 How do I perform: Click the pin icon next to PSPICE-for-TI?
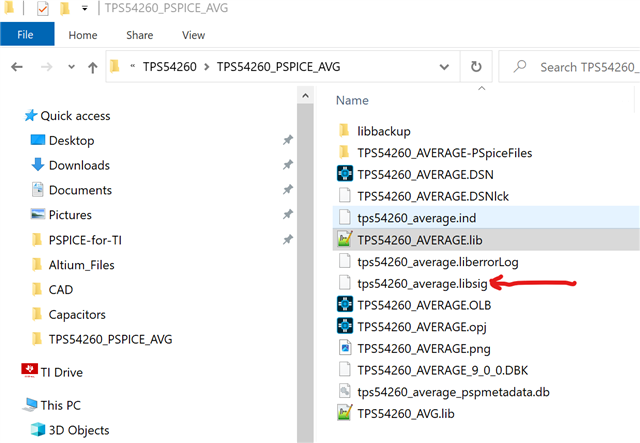tap(288, 240)
